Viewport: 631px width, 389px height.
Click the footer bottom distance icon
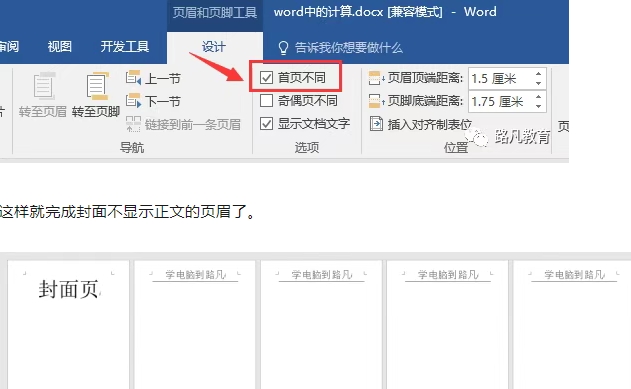point(376,101)
